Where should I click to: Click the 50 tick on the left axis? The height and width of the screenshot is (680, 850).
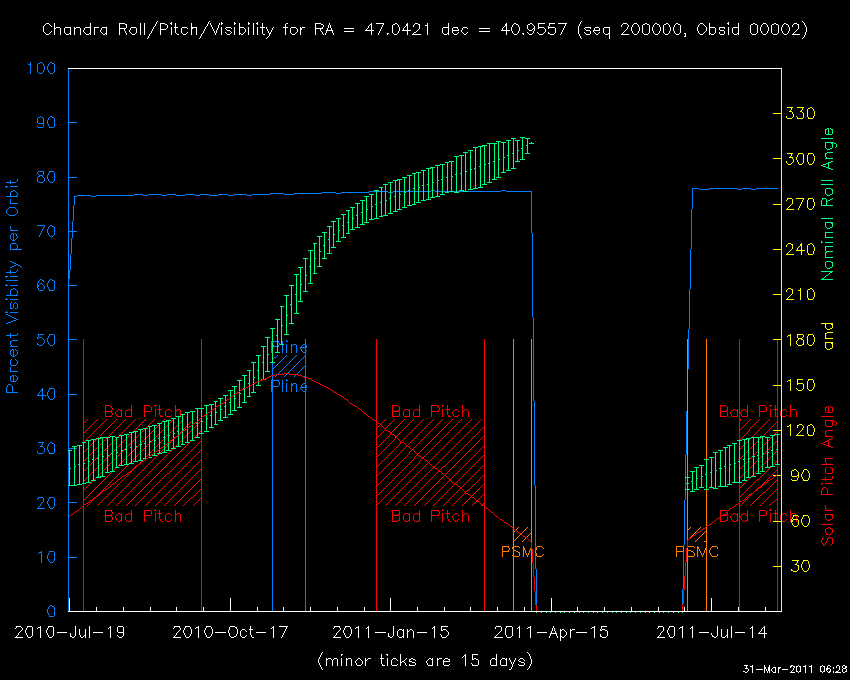pos(47,340)
